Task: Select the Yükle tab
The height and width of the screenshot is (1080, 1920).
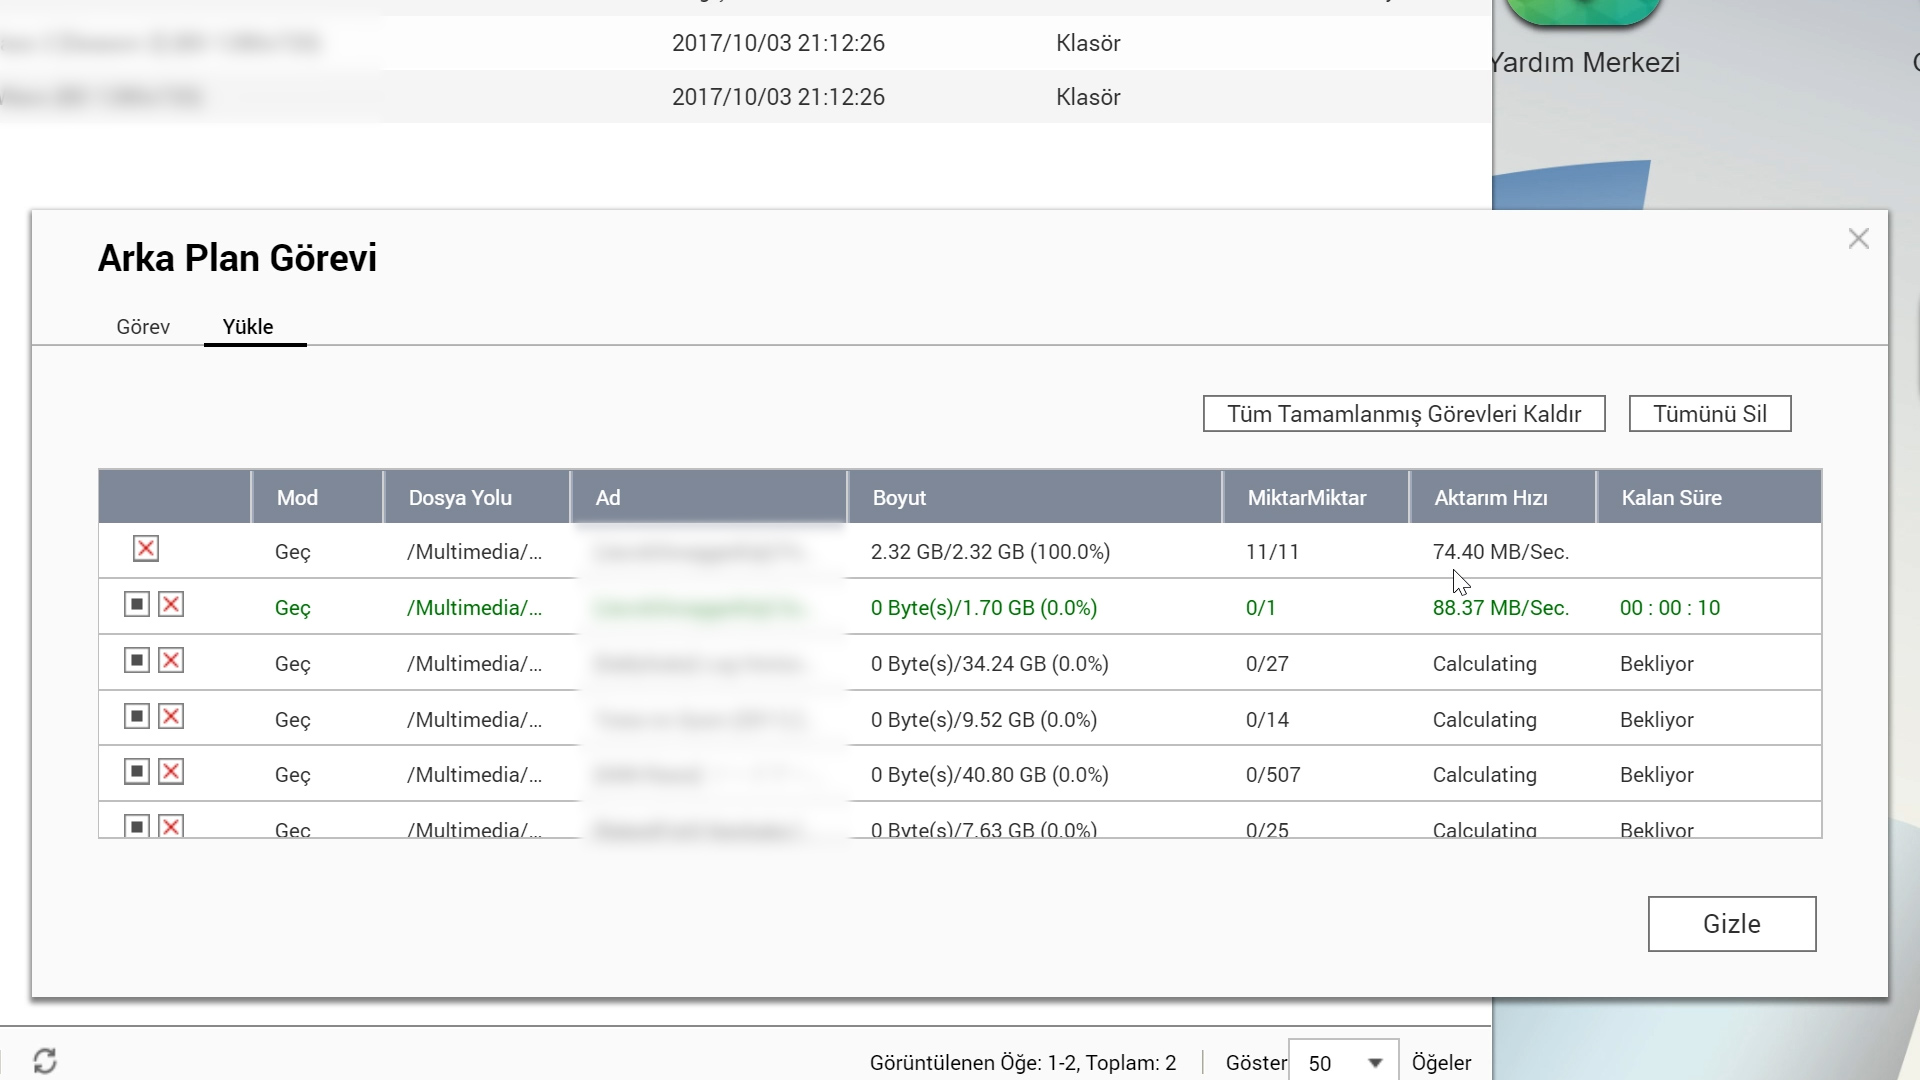Action: (248, 327)
